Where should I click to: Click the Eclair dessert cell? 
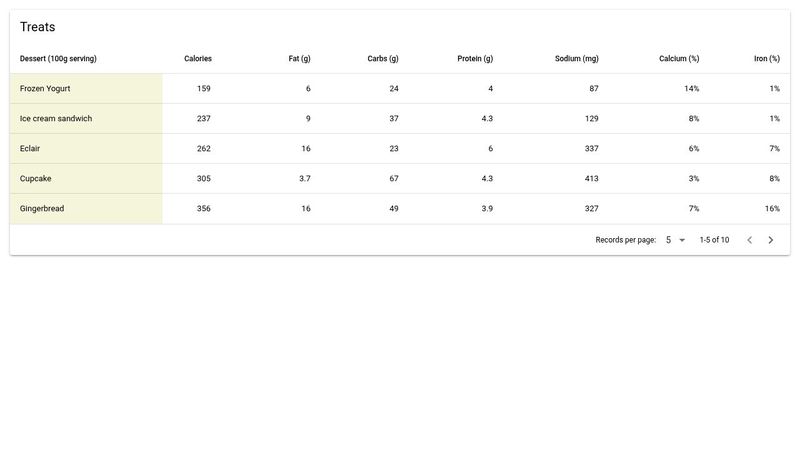tap(30, 149)
